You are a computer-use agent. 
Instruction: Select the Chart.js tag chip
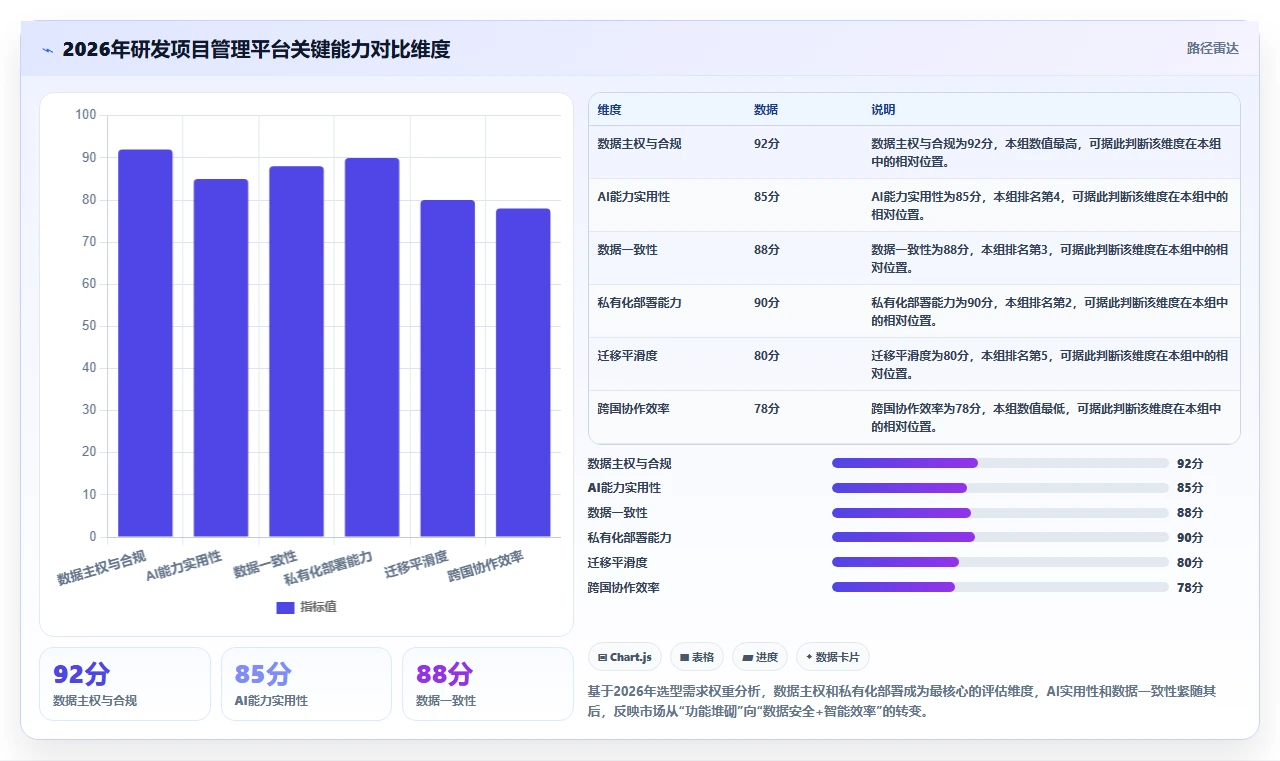coord(625,657)
